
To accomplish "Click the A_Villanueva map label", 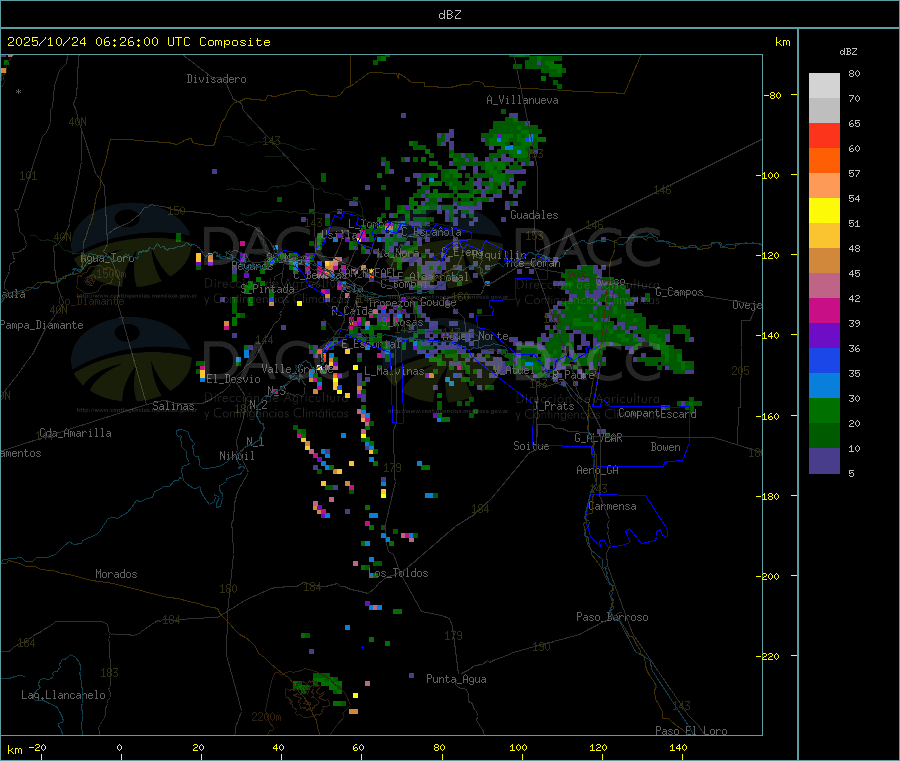I will [522, 100].
